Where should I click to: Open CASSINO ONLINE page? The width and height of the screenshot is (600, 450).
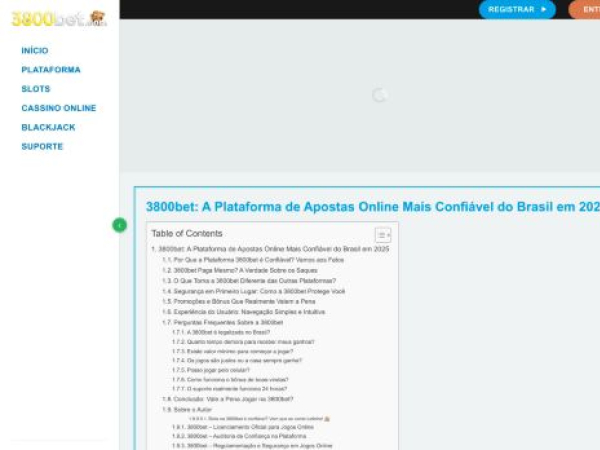59,108
